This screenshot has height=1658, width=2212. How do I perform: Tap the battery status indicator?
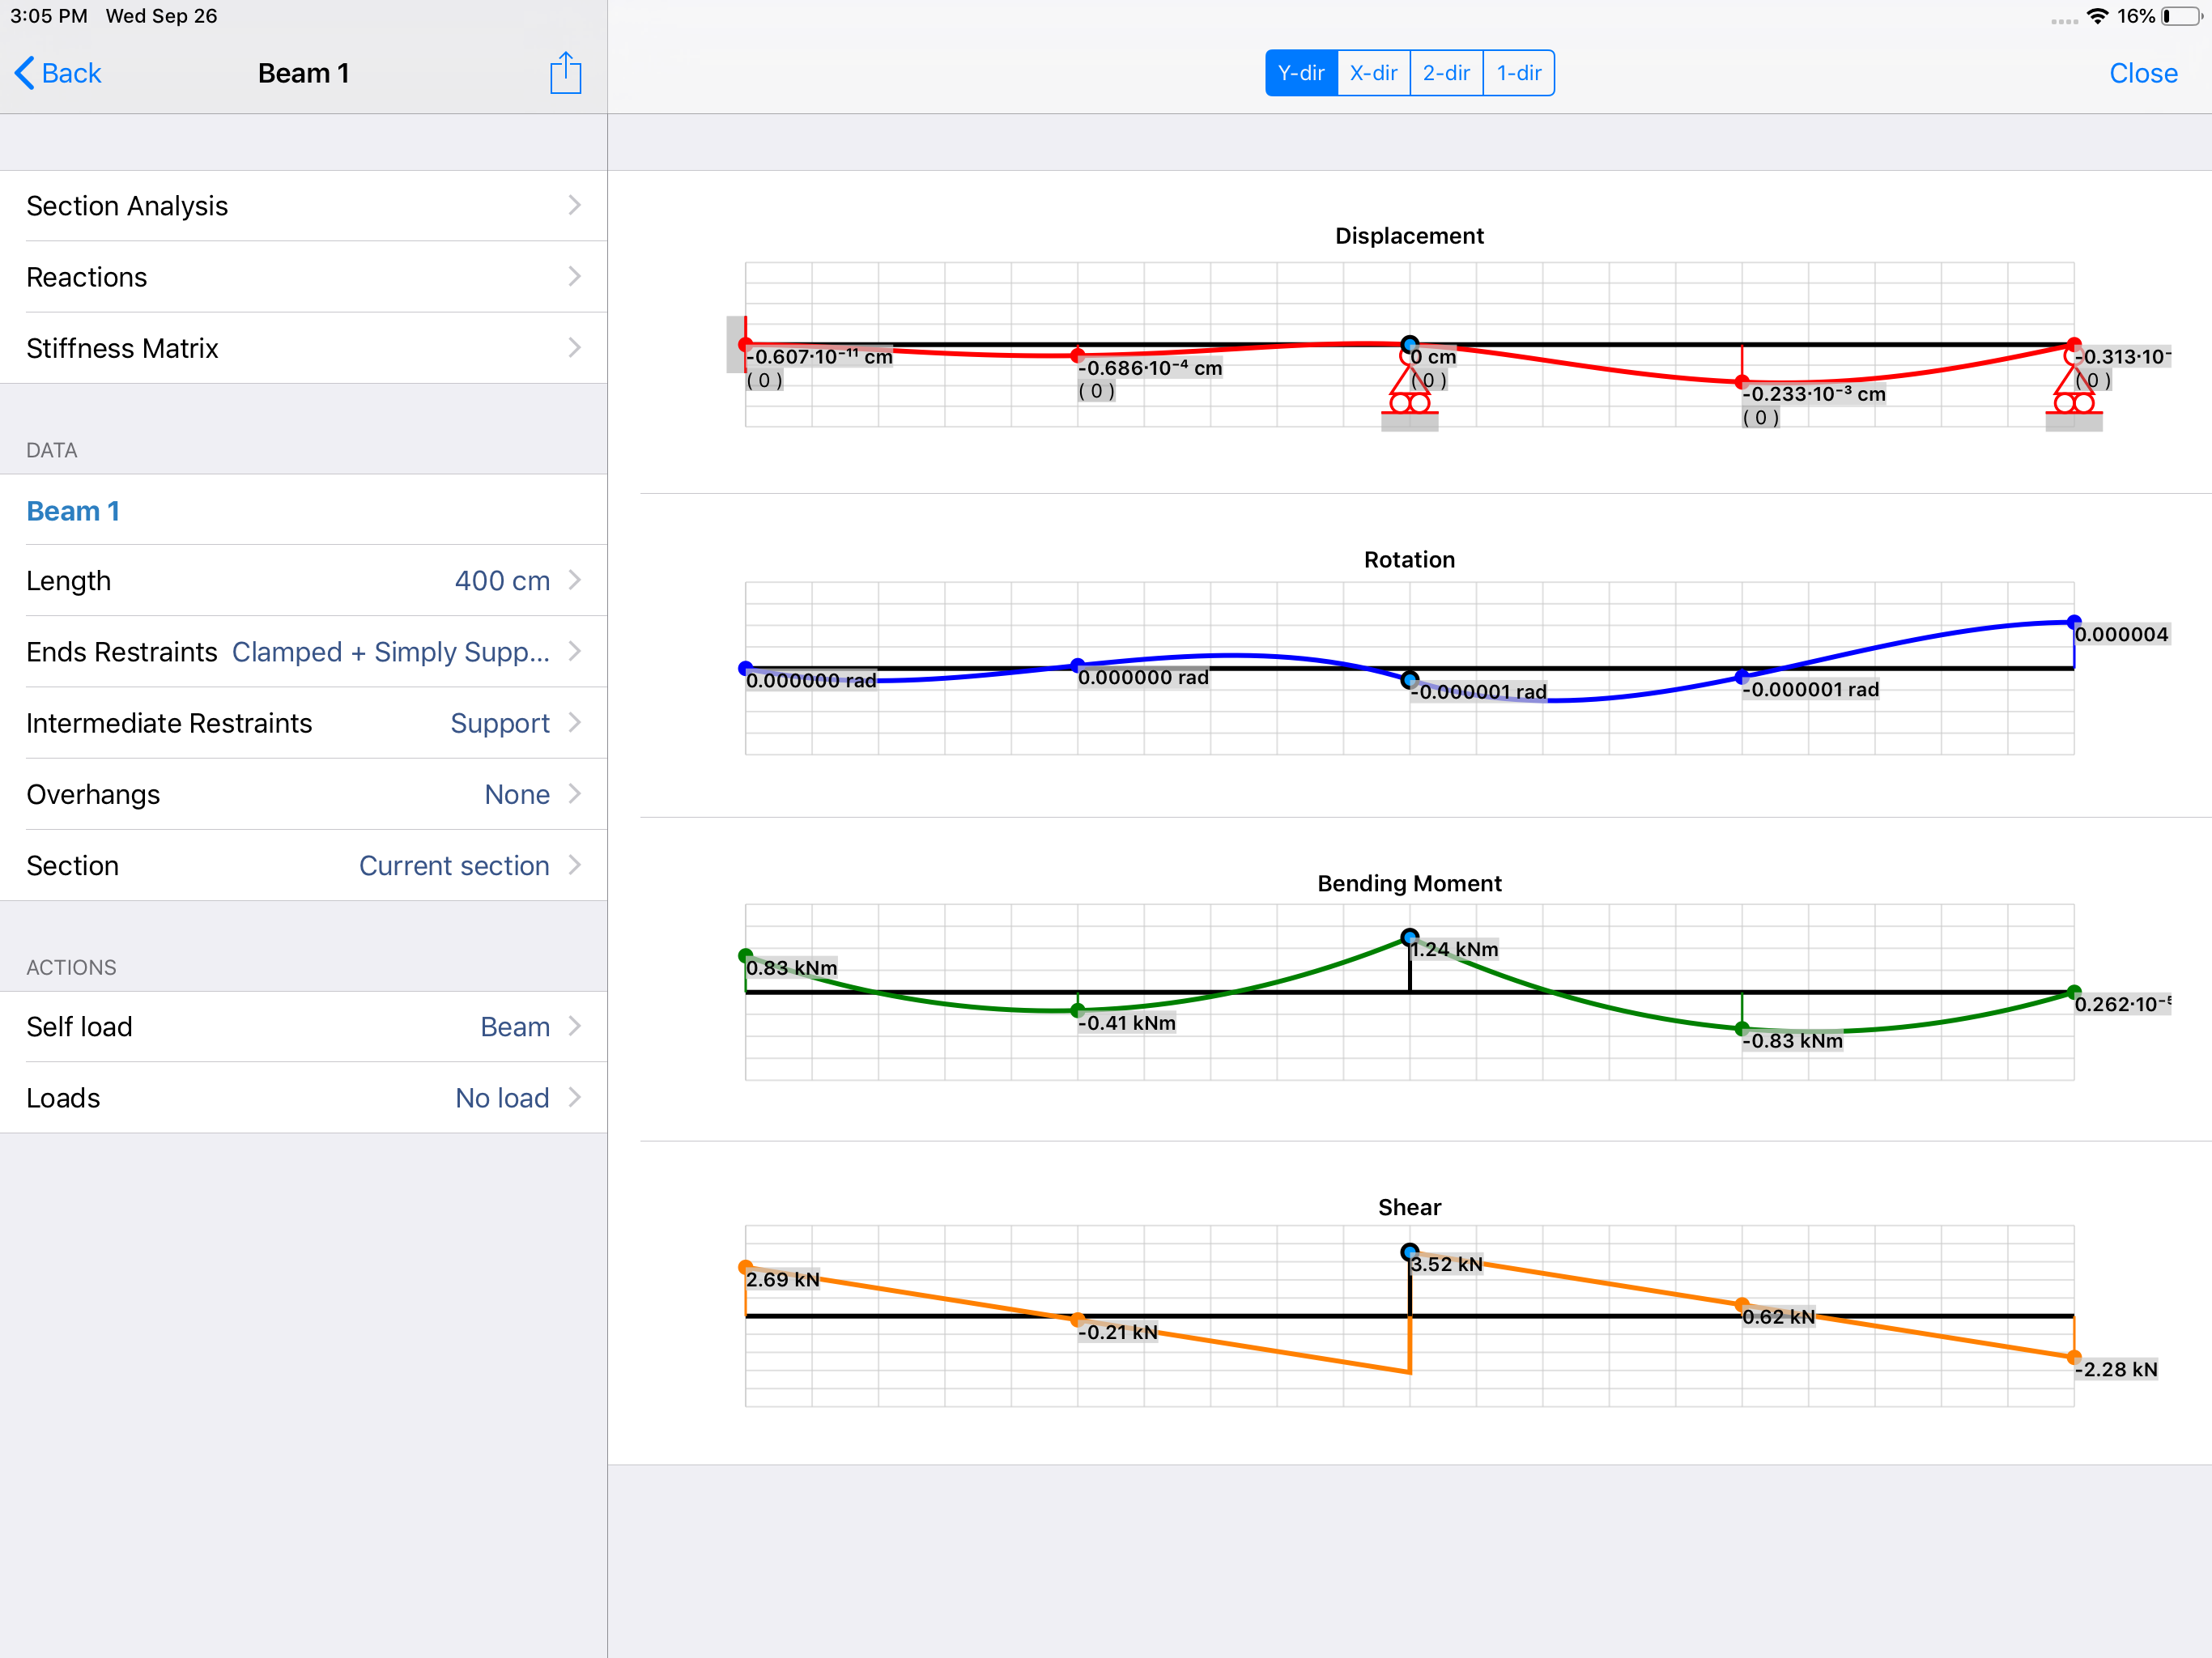point(2182,16)
